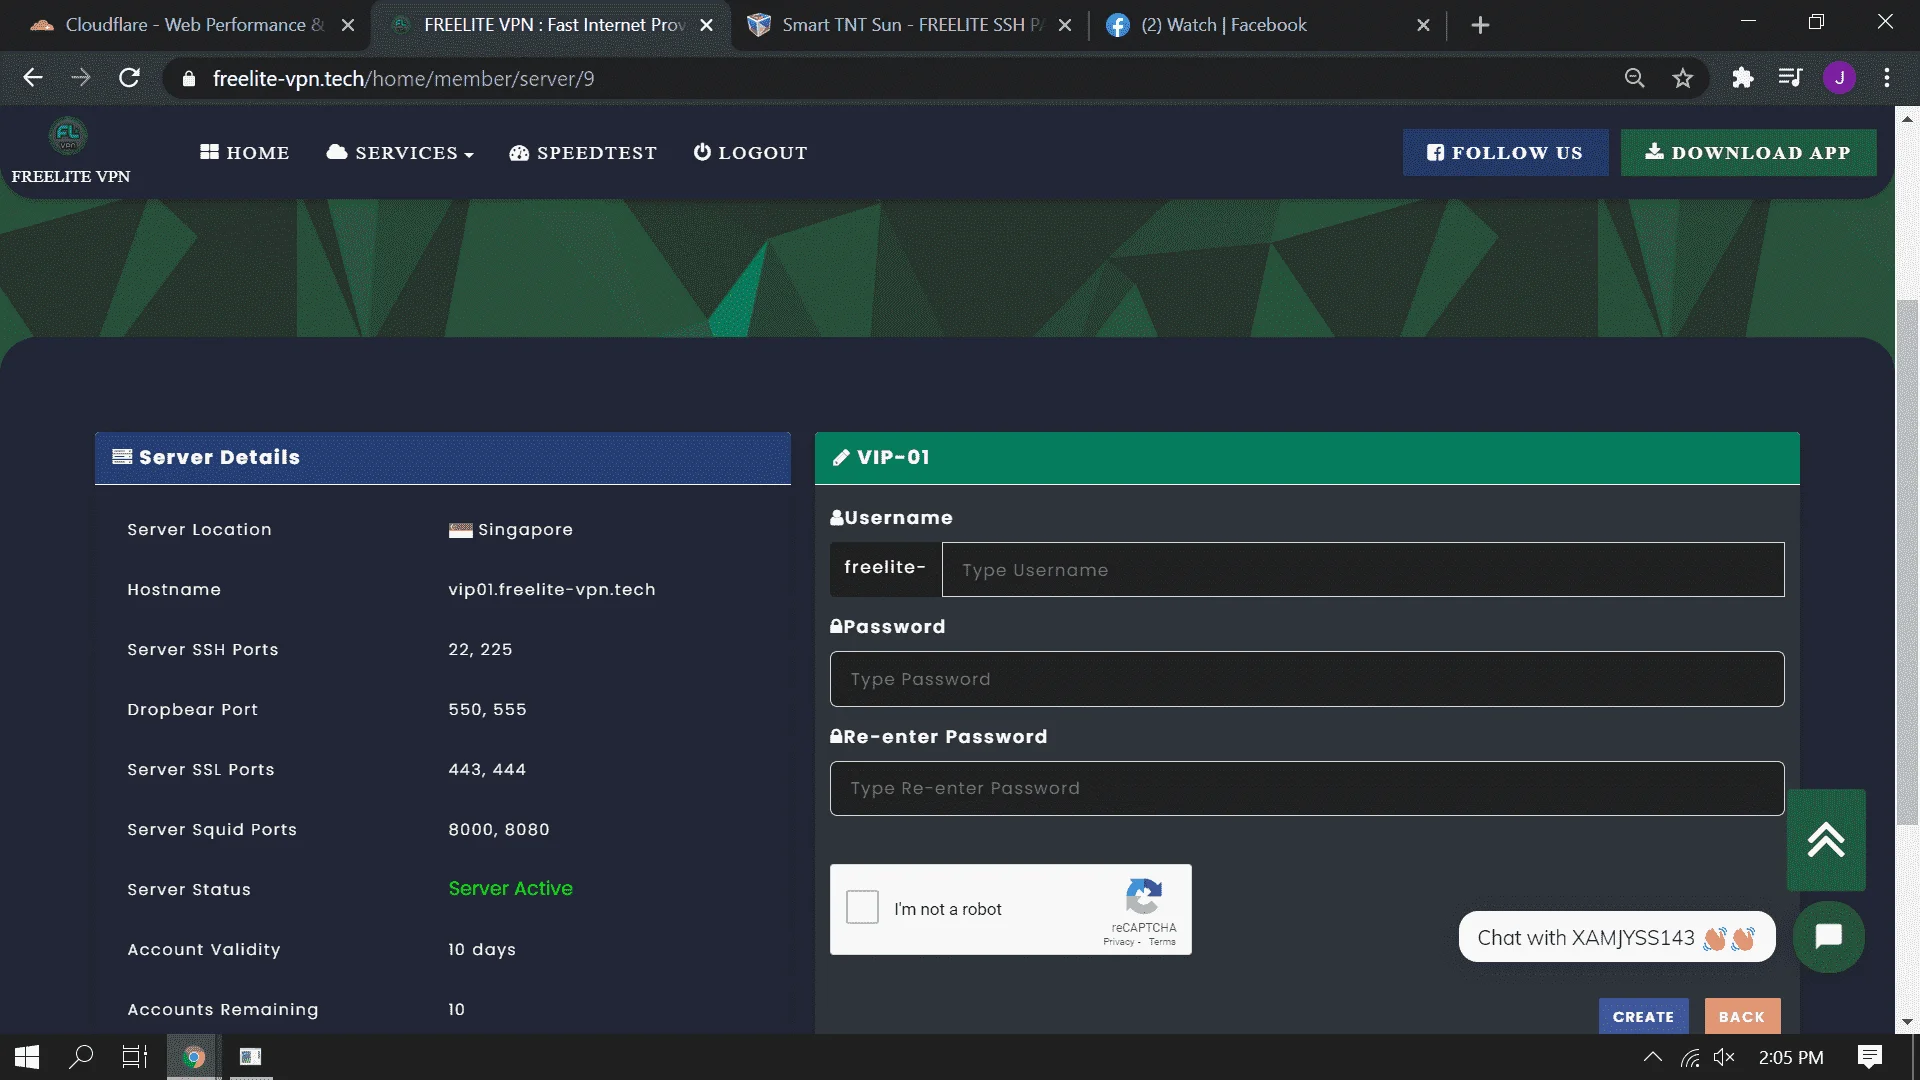Click SSL ports value 443, 444

point(487,770)
